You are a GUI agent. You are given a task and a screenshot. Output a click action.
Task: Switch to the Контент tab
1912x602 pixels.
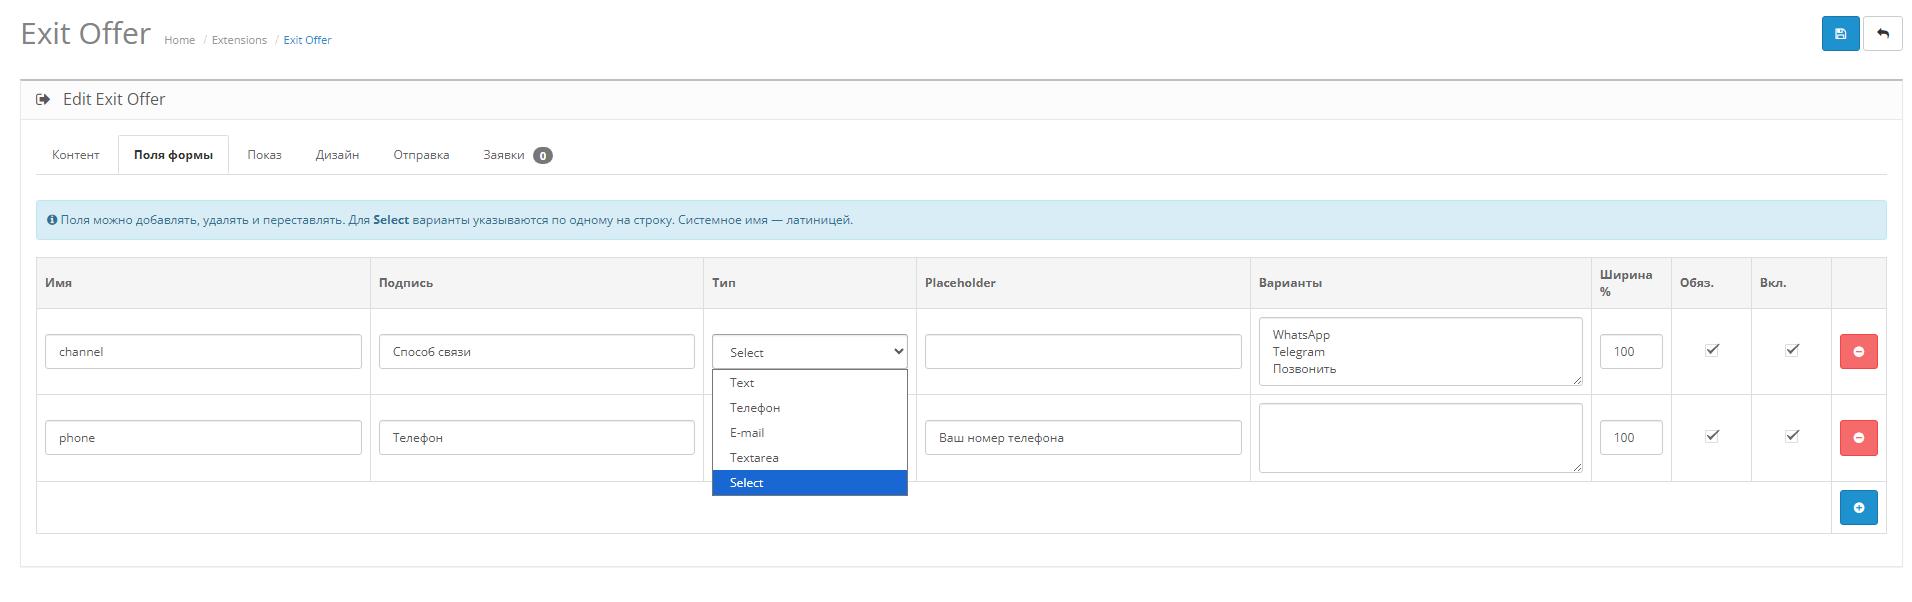(x=76, y=155)
